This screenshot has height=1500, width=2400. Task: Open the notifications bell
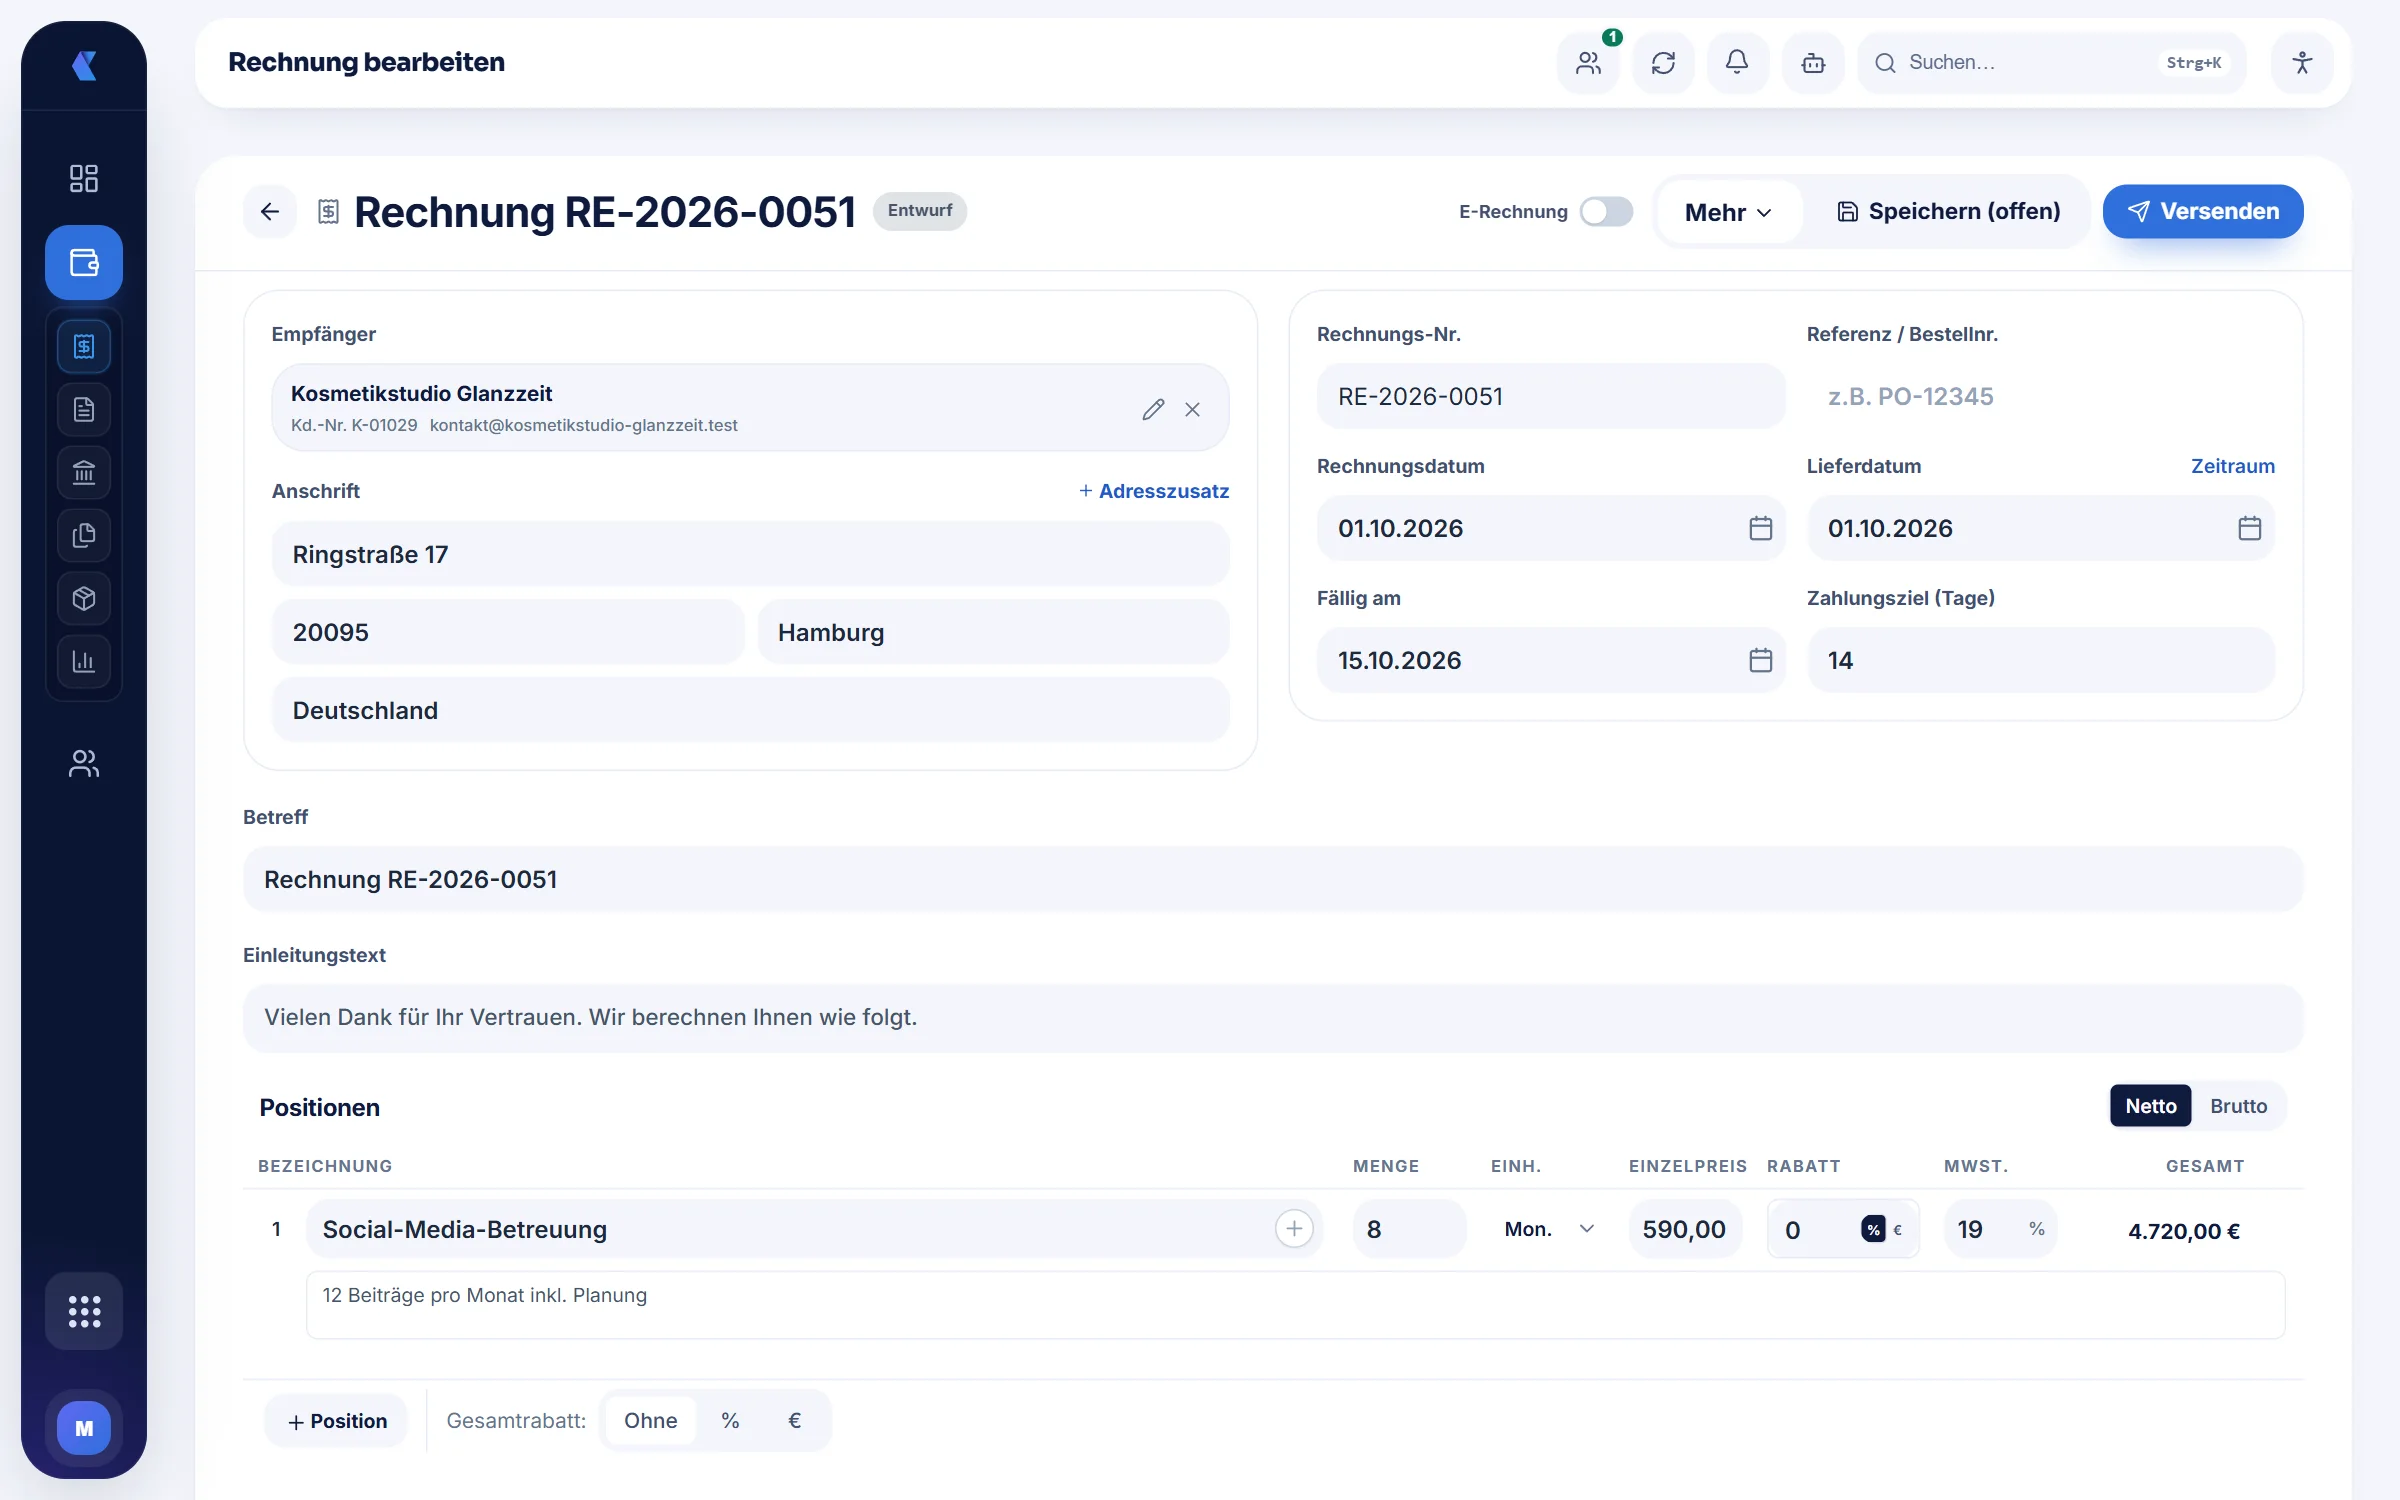pyautogui.click(x=1737, y=63)
